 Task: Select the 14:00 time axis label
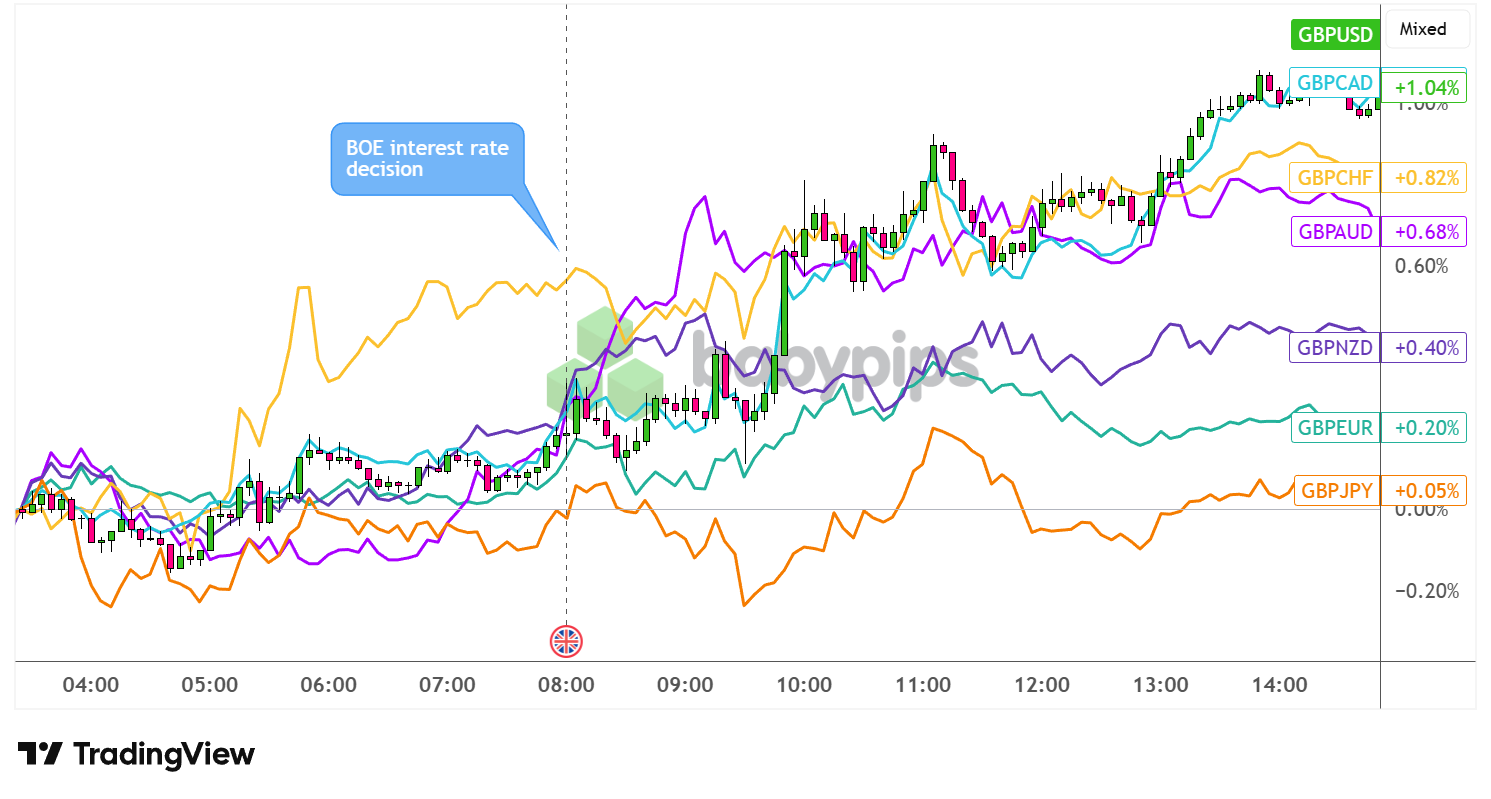(x=1281, y=685)
